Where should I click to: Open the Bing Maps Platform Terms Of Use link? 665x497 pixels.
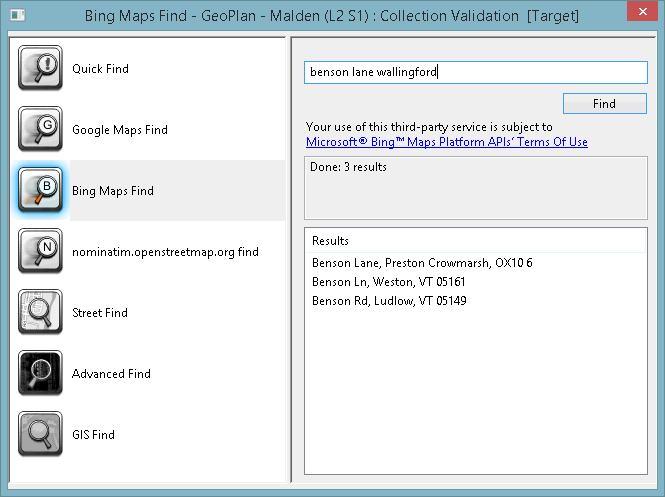(x=447, y=142)
